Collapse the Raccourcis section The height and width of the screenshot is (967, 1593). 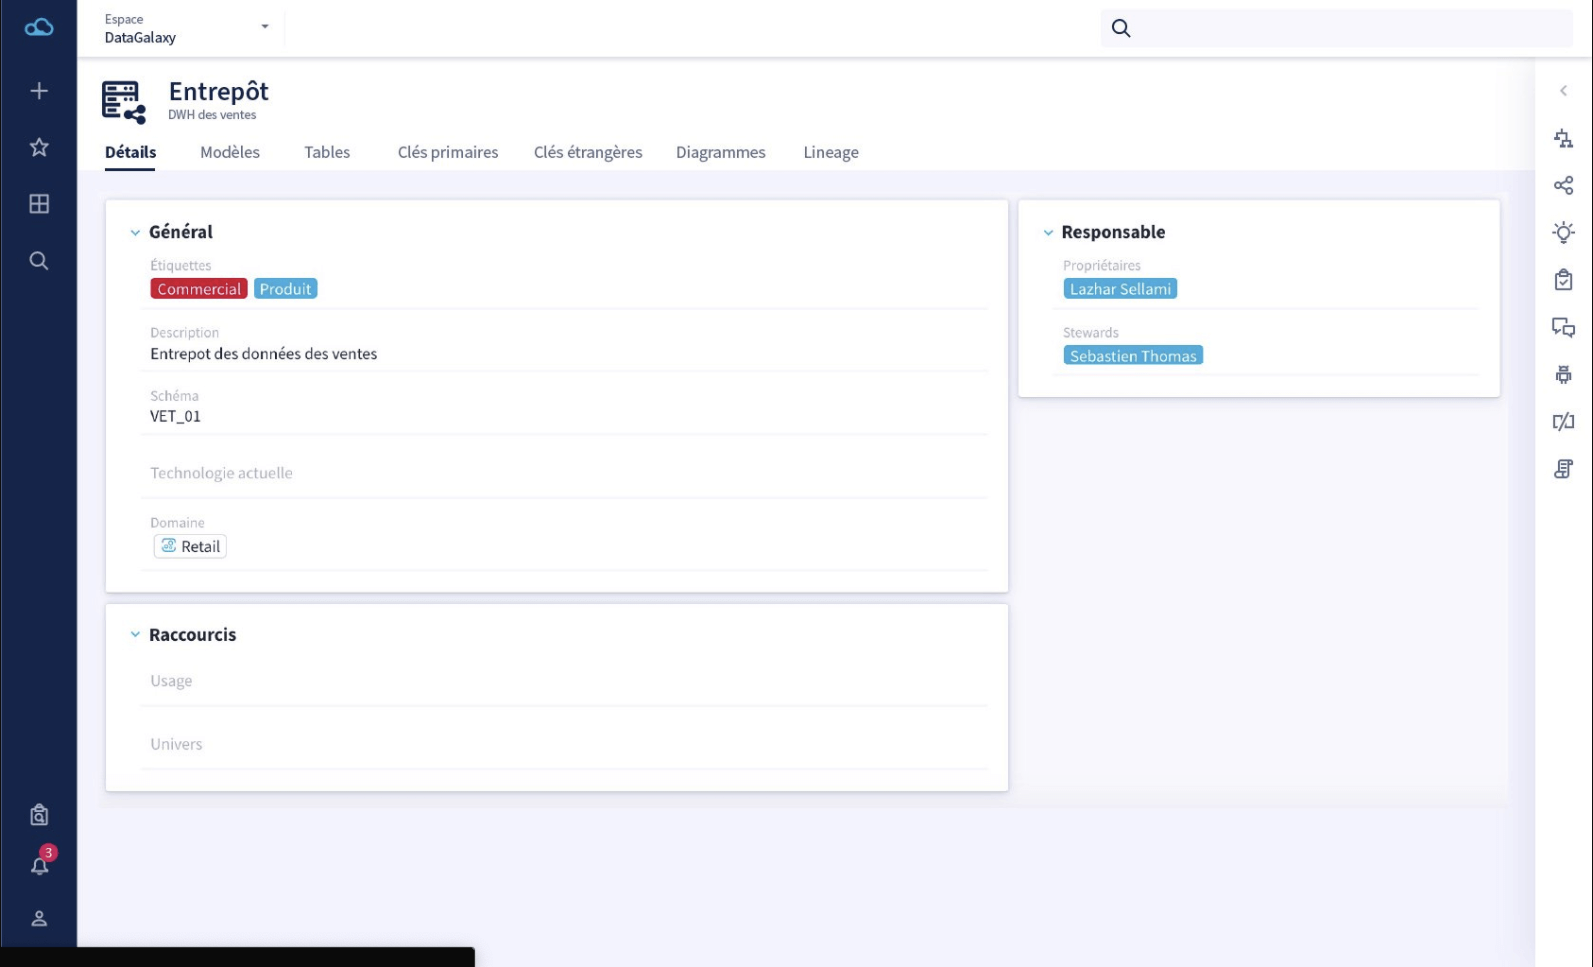coord(135,635)
